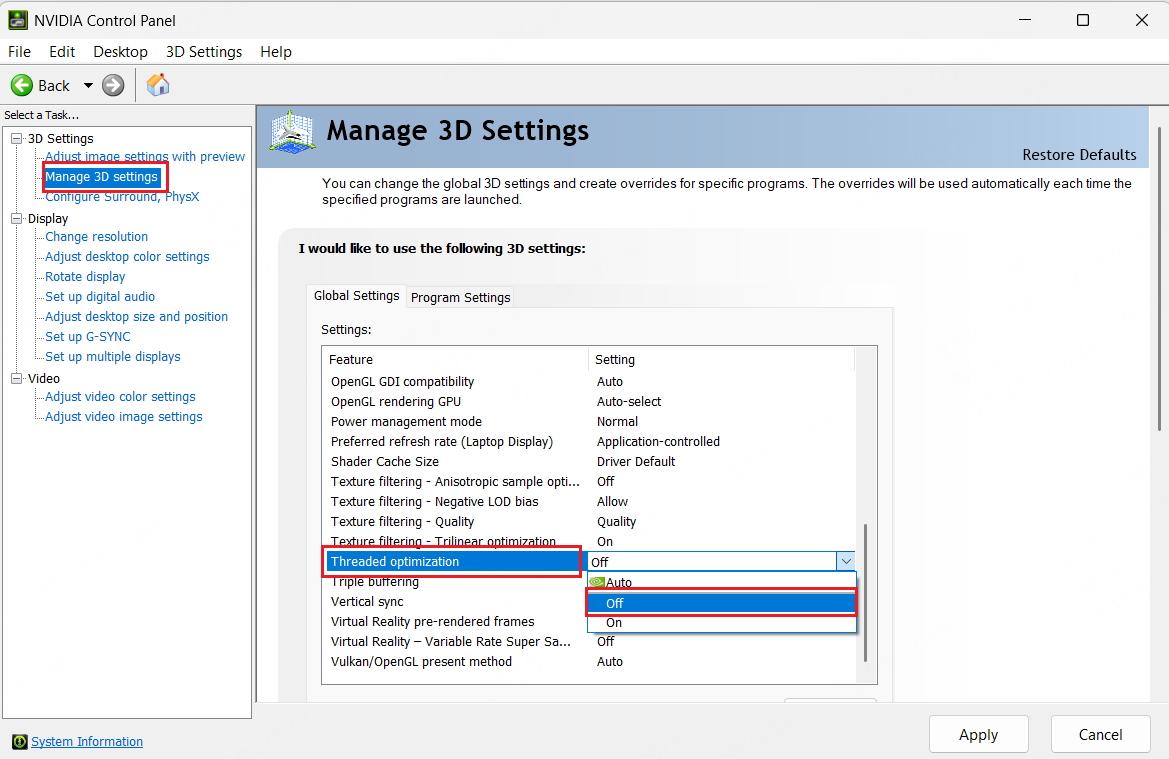Image resolution: width=1169 pixels, height=759 pixels.
Task: Click the Apply button
Action: 978,734
